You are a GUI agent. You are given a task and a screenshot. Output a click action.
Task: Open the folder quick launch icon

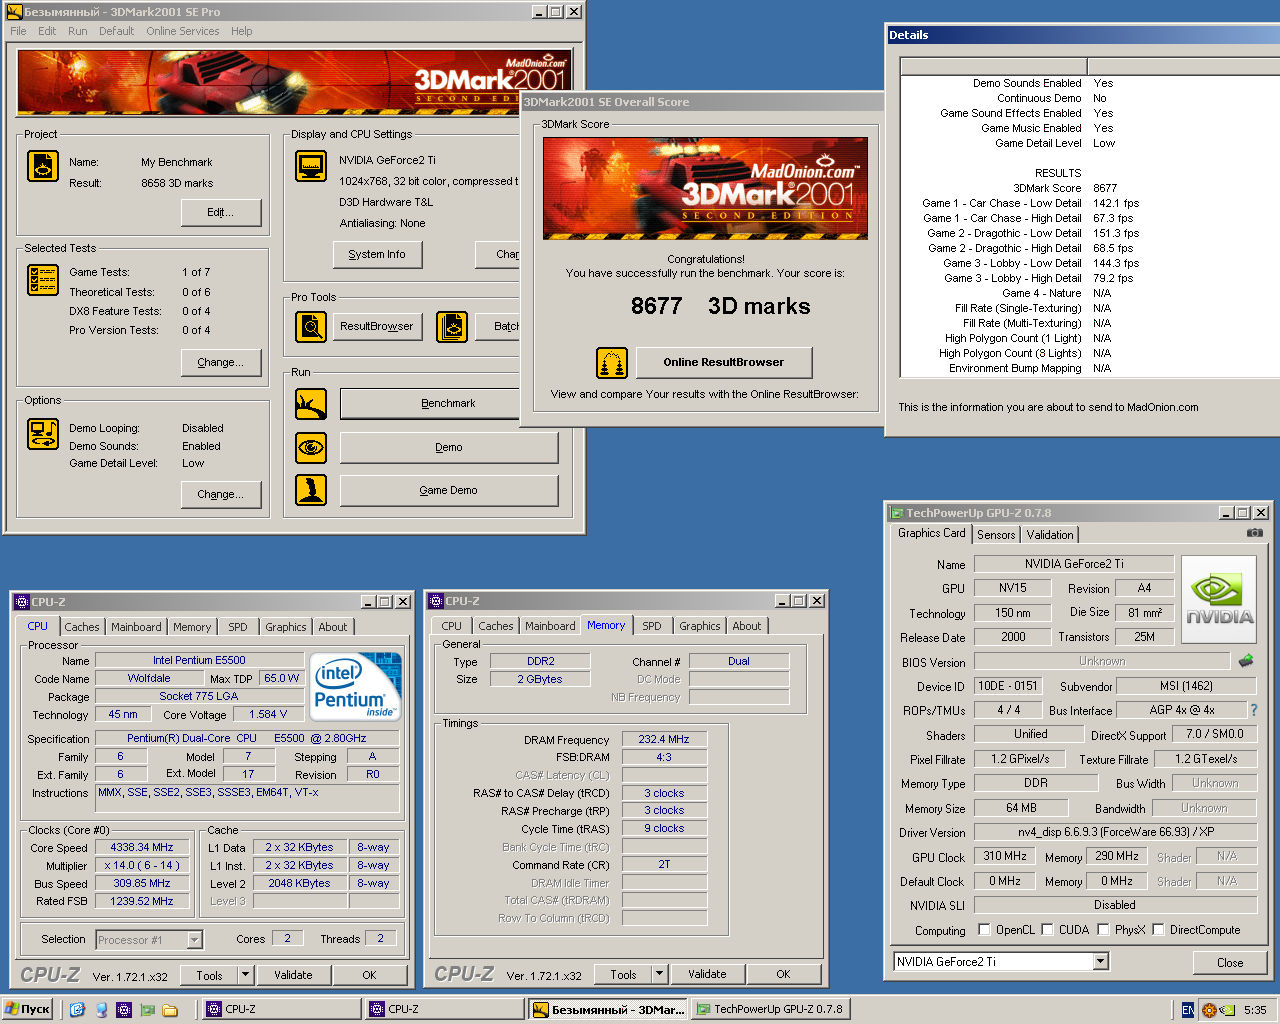click(x=170, y=1010)
